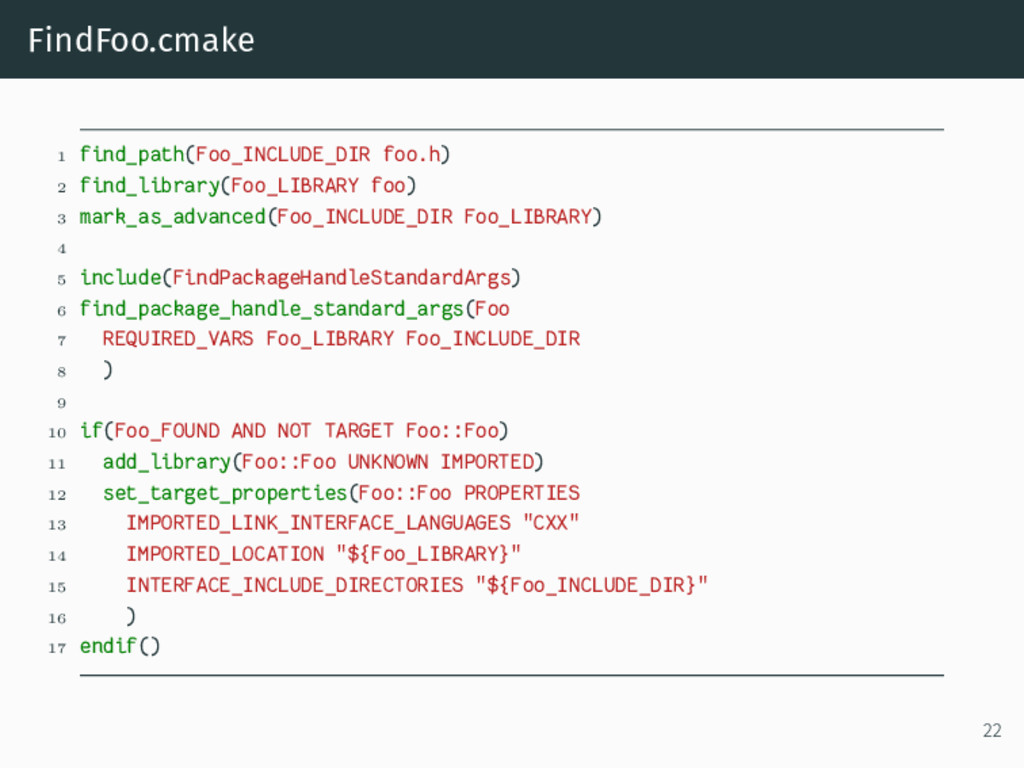
Task: Select REQUIRED_VARS keyword on line 7
Action: point(178,339)
